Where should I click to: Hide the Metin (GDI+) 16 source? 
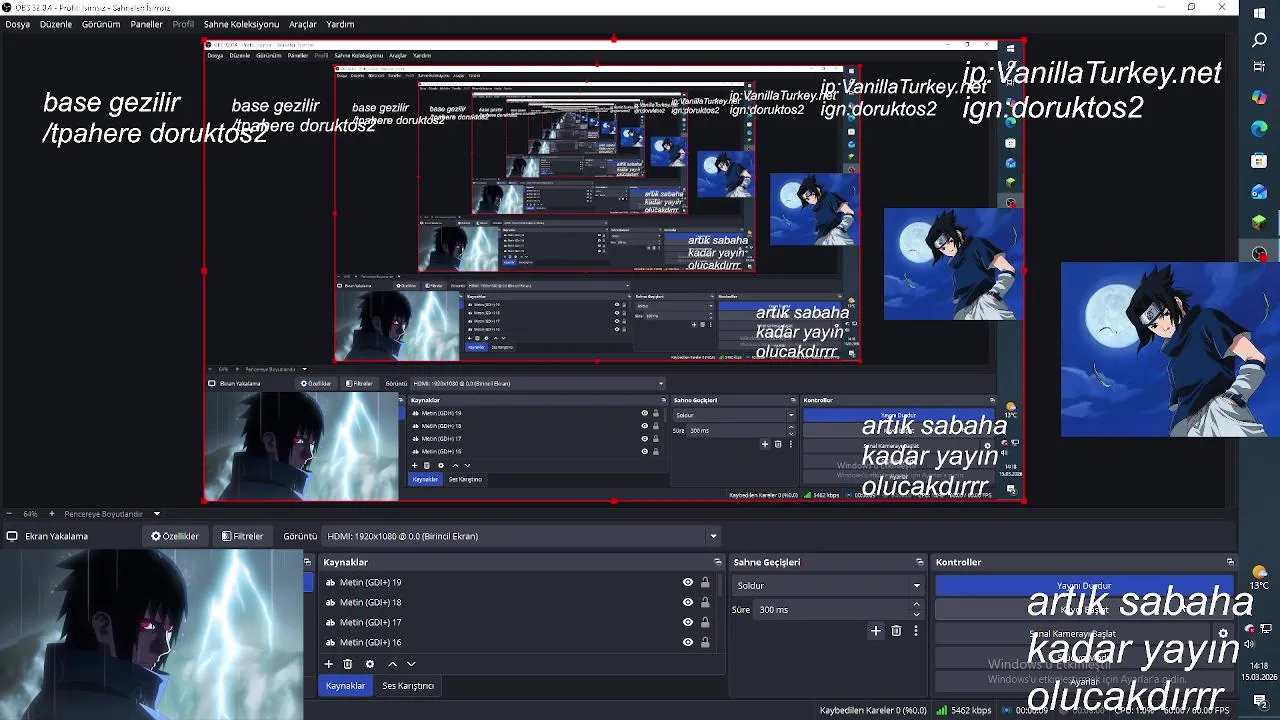(x=687, y=642)
